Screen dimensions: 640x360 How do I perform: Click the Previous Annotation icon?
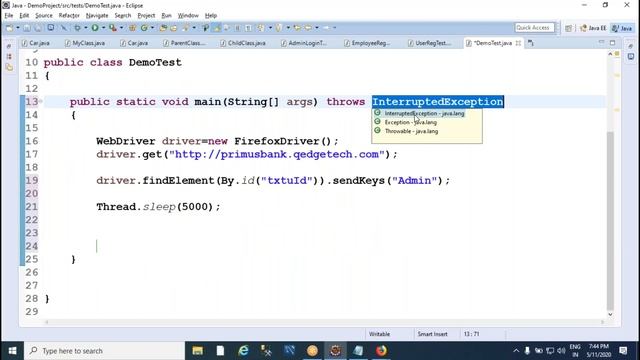279,28
